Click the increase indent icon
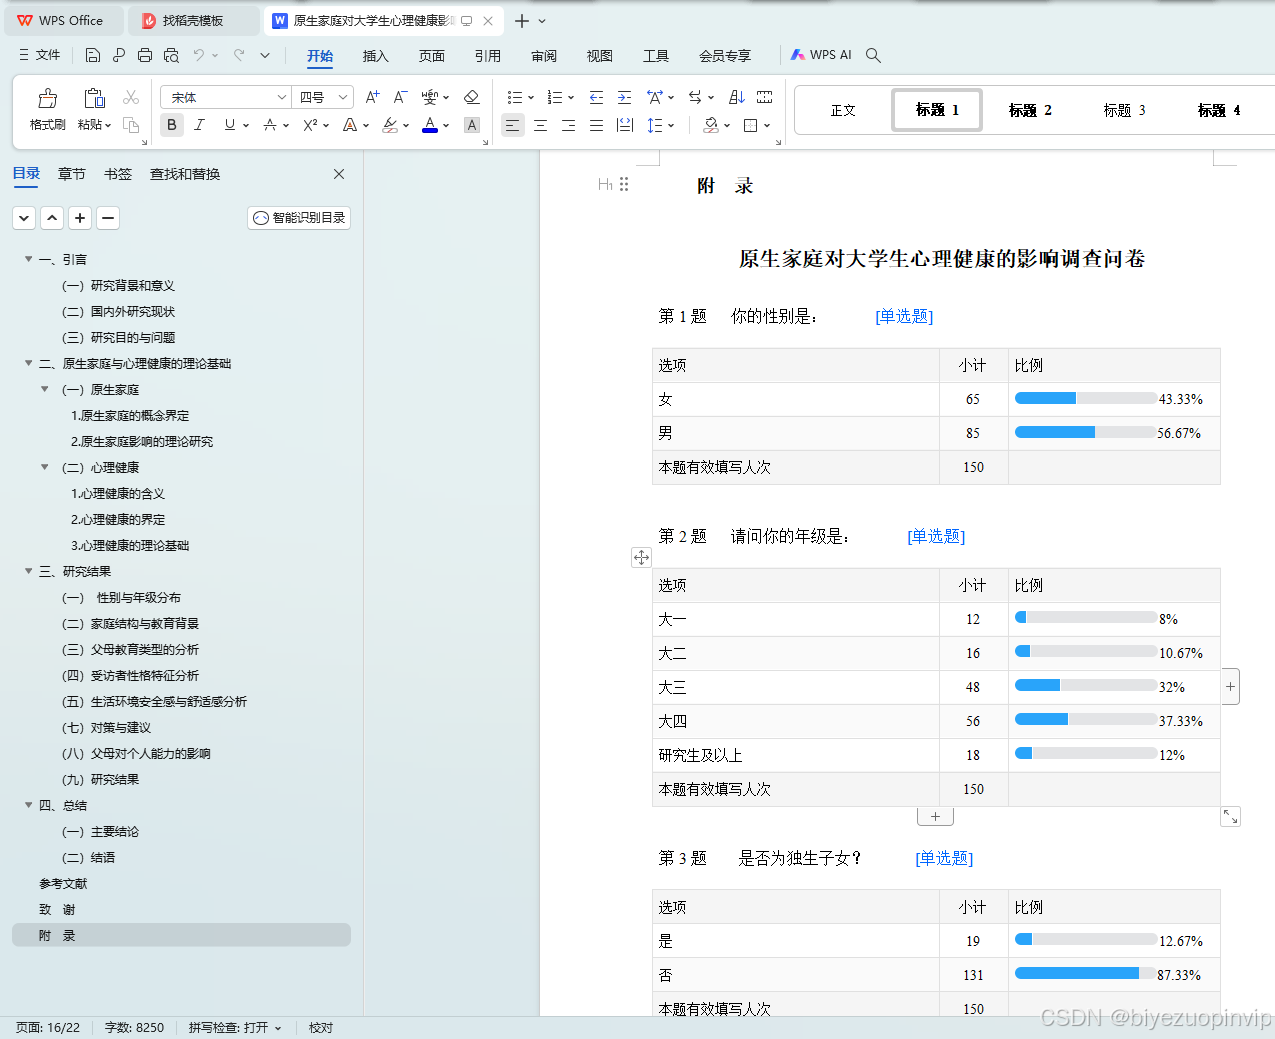This screenshot has width=1275, height=1039. point(624,97)
